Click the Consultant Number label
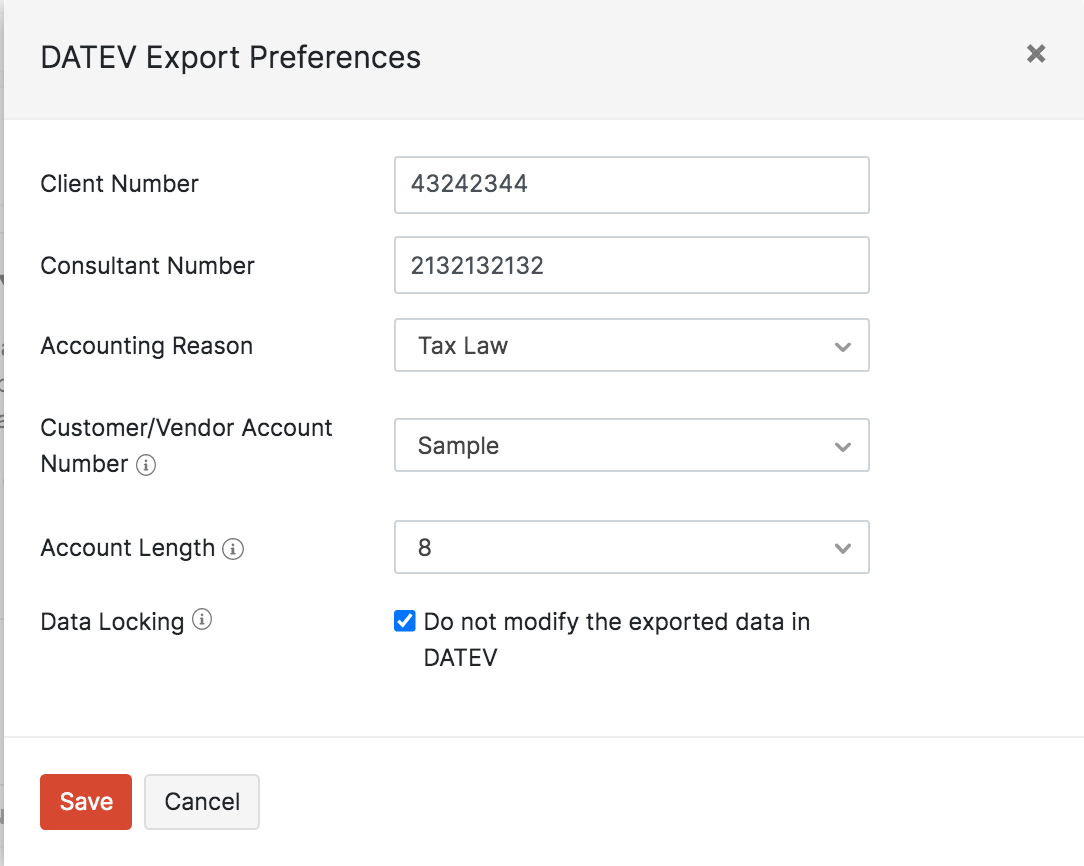1084x866 pixels. pos(148,266)
